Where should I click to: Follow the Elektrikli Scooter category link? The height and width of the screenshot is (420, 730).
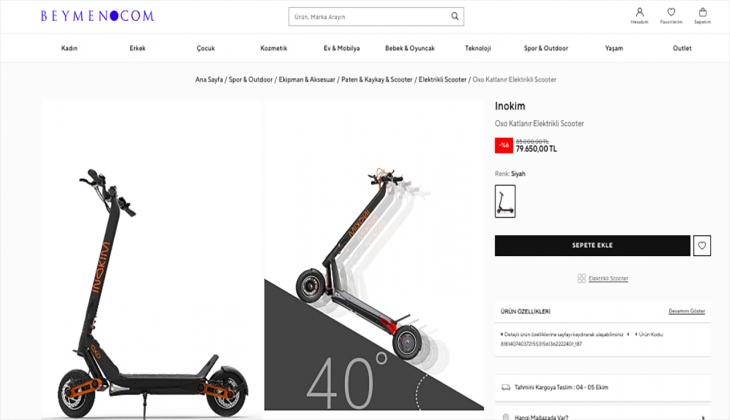[608, 278]
